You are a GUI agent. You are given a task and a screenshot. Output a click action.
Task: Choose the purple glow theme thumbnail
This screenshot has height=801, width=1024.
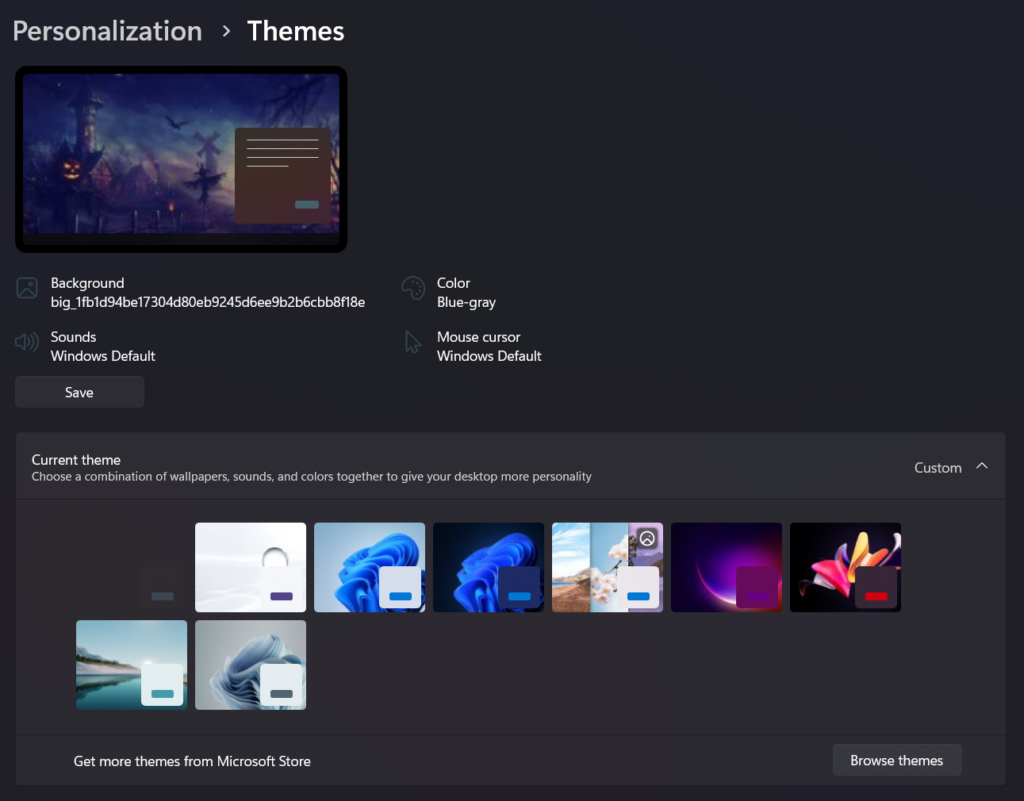click(x=726, y=567)
